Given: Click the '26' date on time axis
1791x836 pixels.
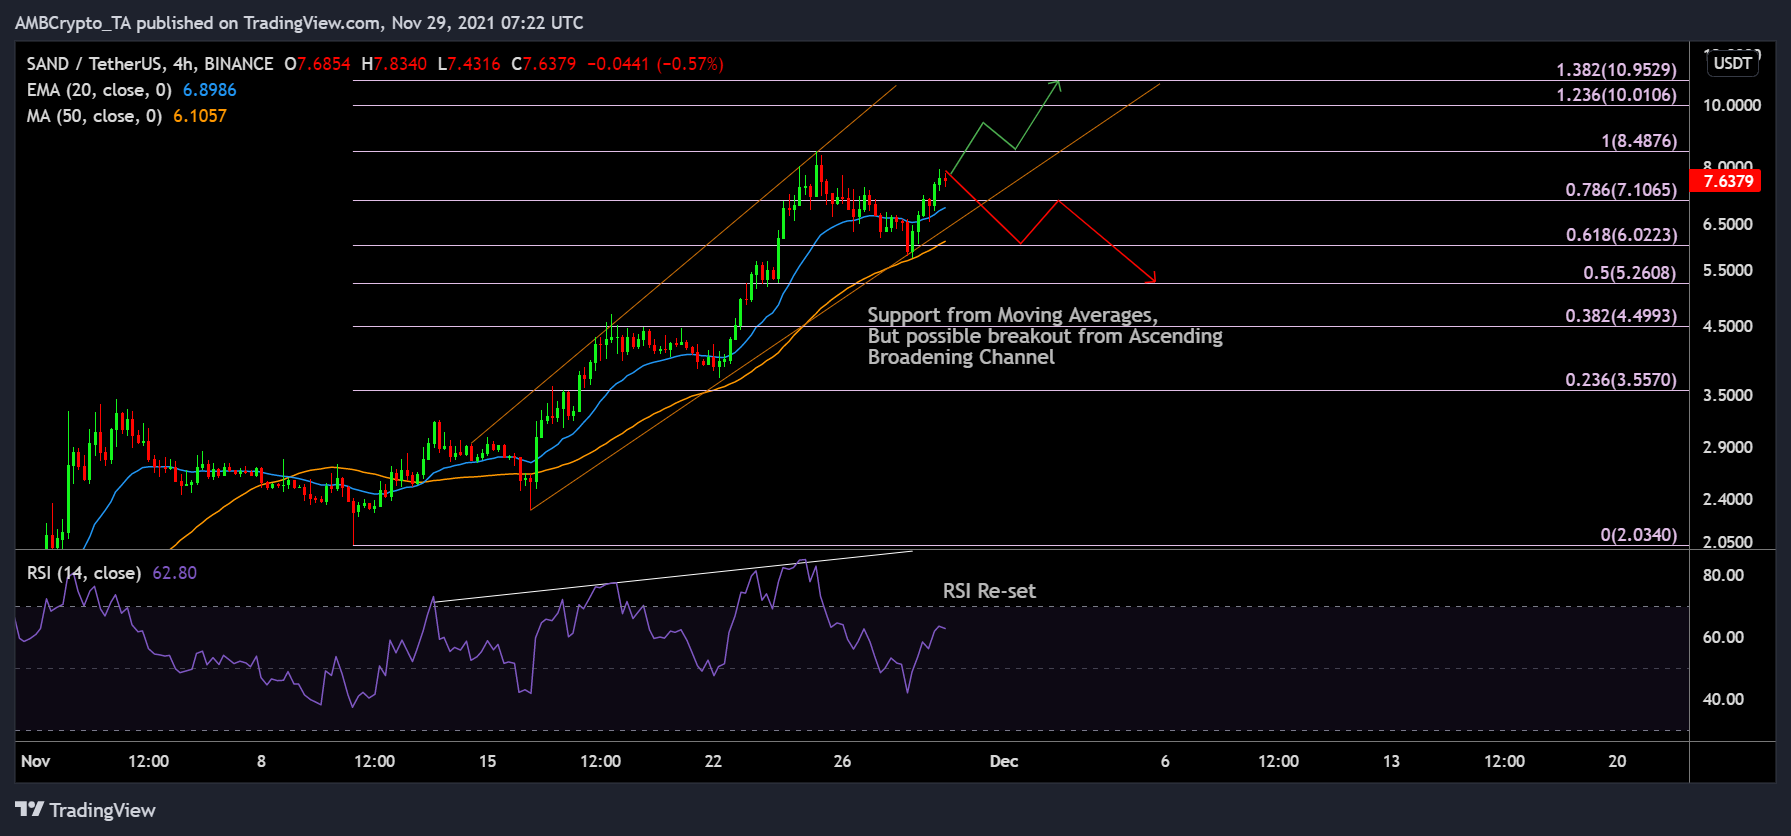Looking at the screenshot, I should (842, 761).
